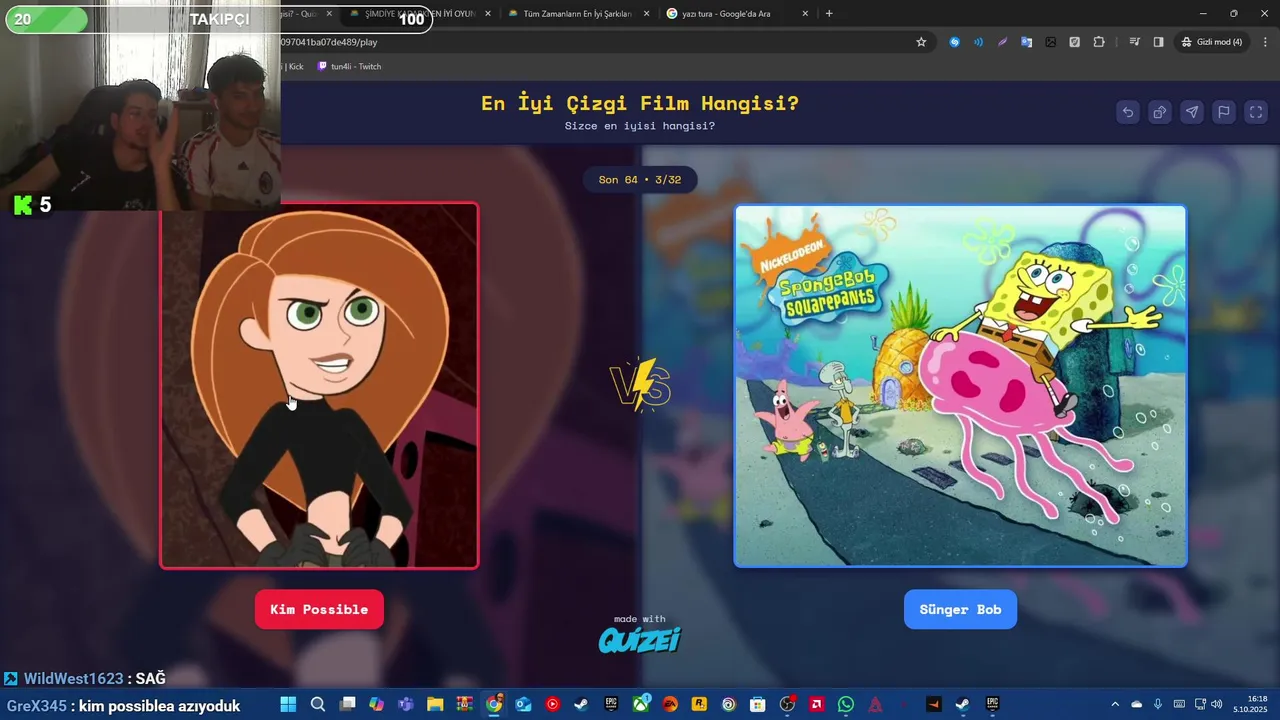Click the 'Son 64 • 3/32' round indicator

(x=640, y=180)
